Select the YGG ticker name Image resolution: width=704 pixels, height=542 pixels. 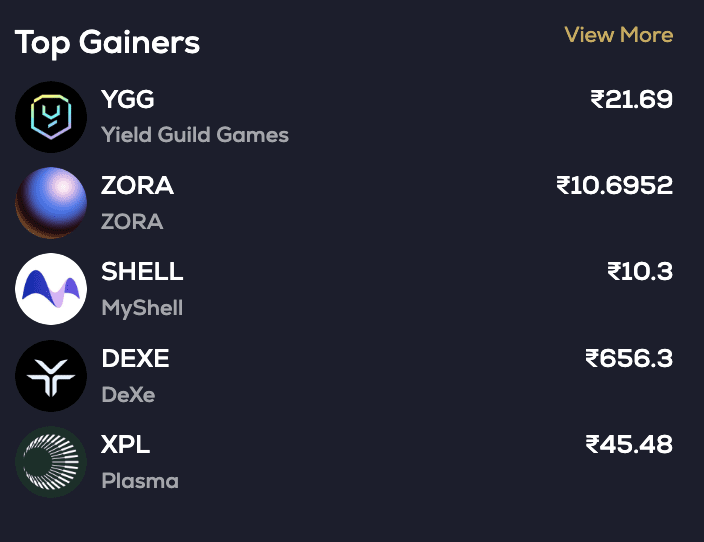click(x=128, y=100)
